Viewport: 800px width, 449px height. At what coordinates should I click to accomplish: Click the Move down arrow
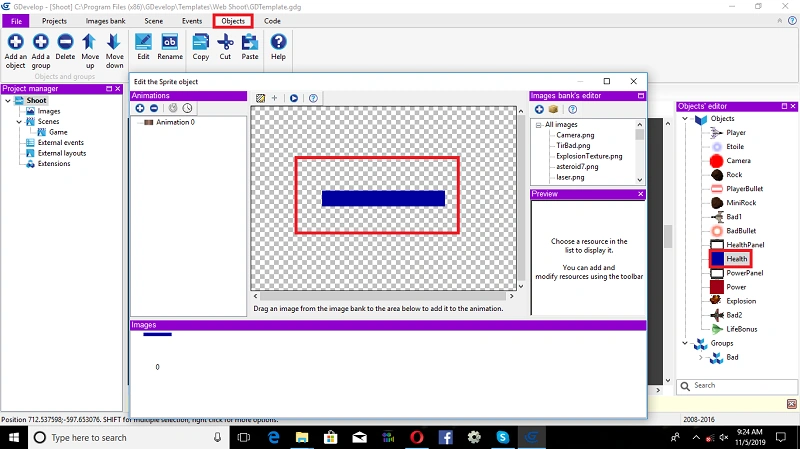click(114, 51)
